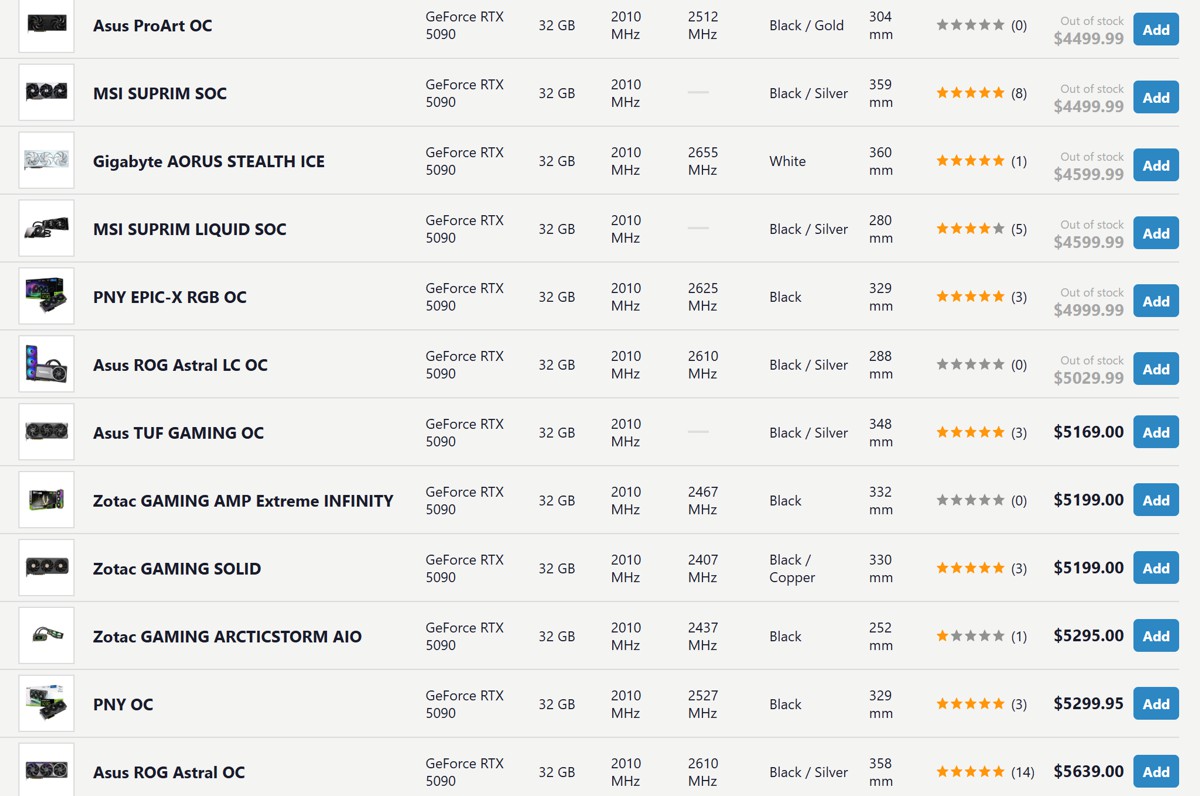
Task: Click the 360 mm length value
Action: click(881, 161)
